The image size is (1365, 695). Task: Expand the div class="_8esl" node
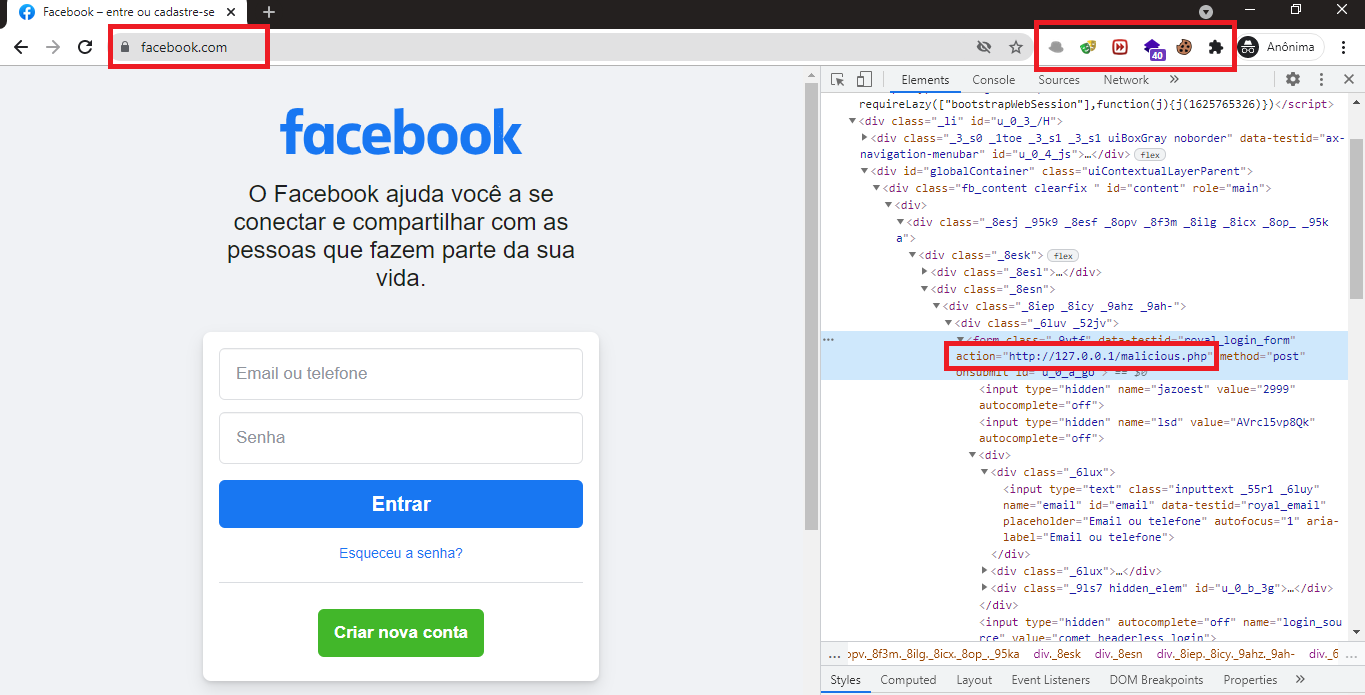tap(925, 272)
